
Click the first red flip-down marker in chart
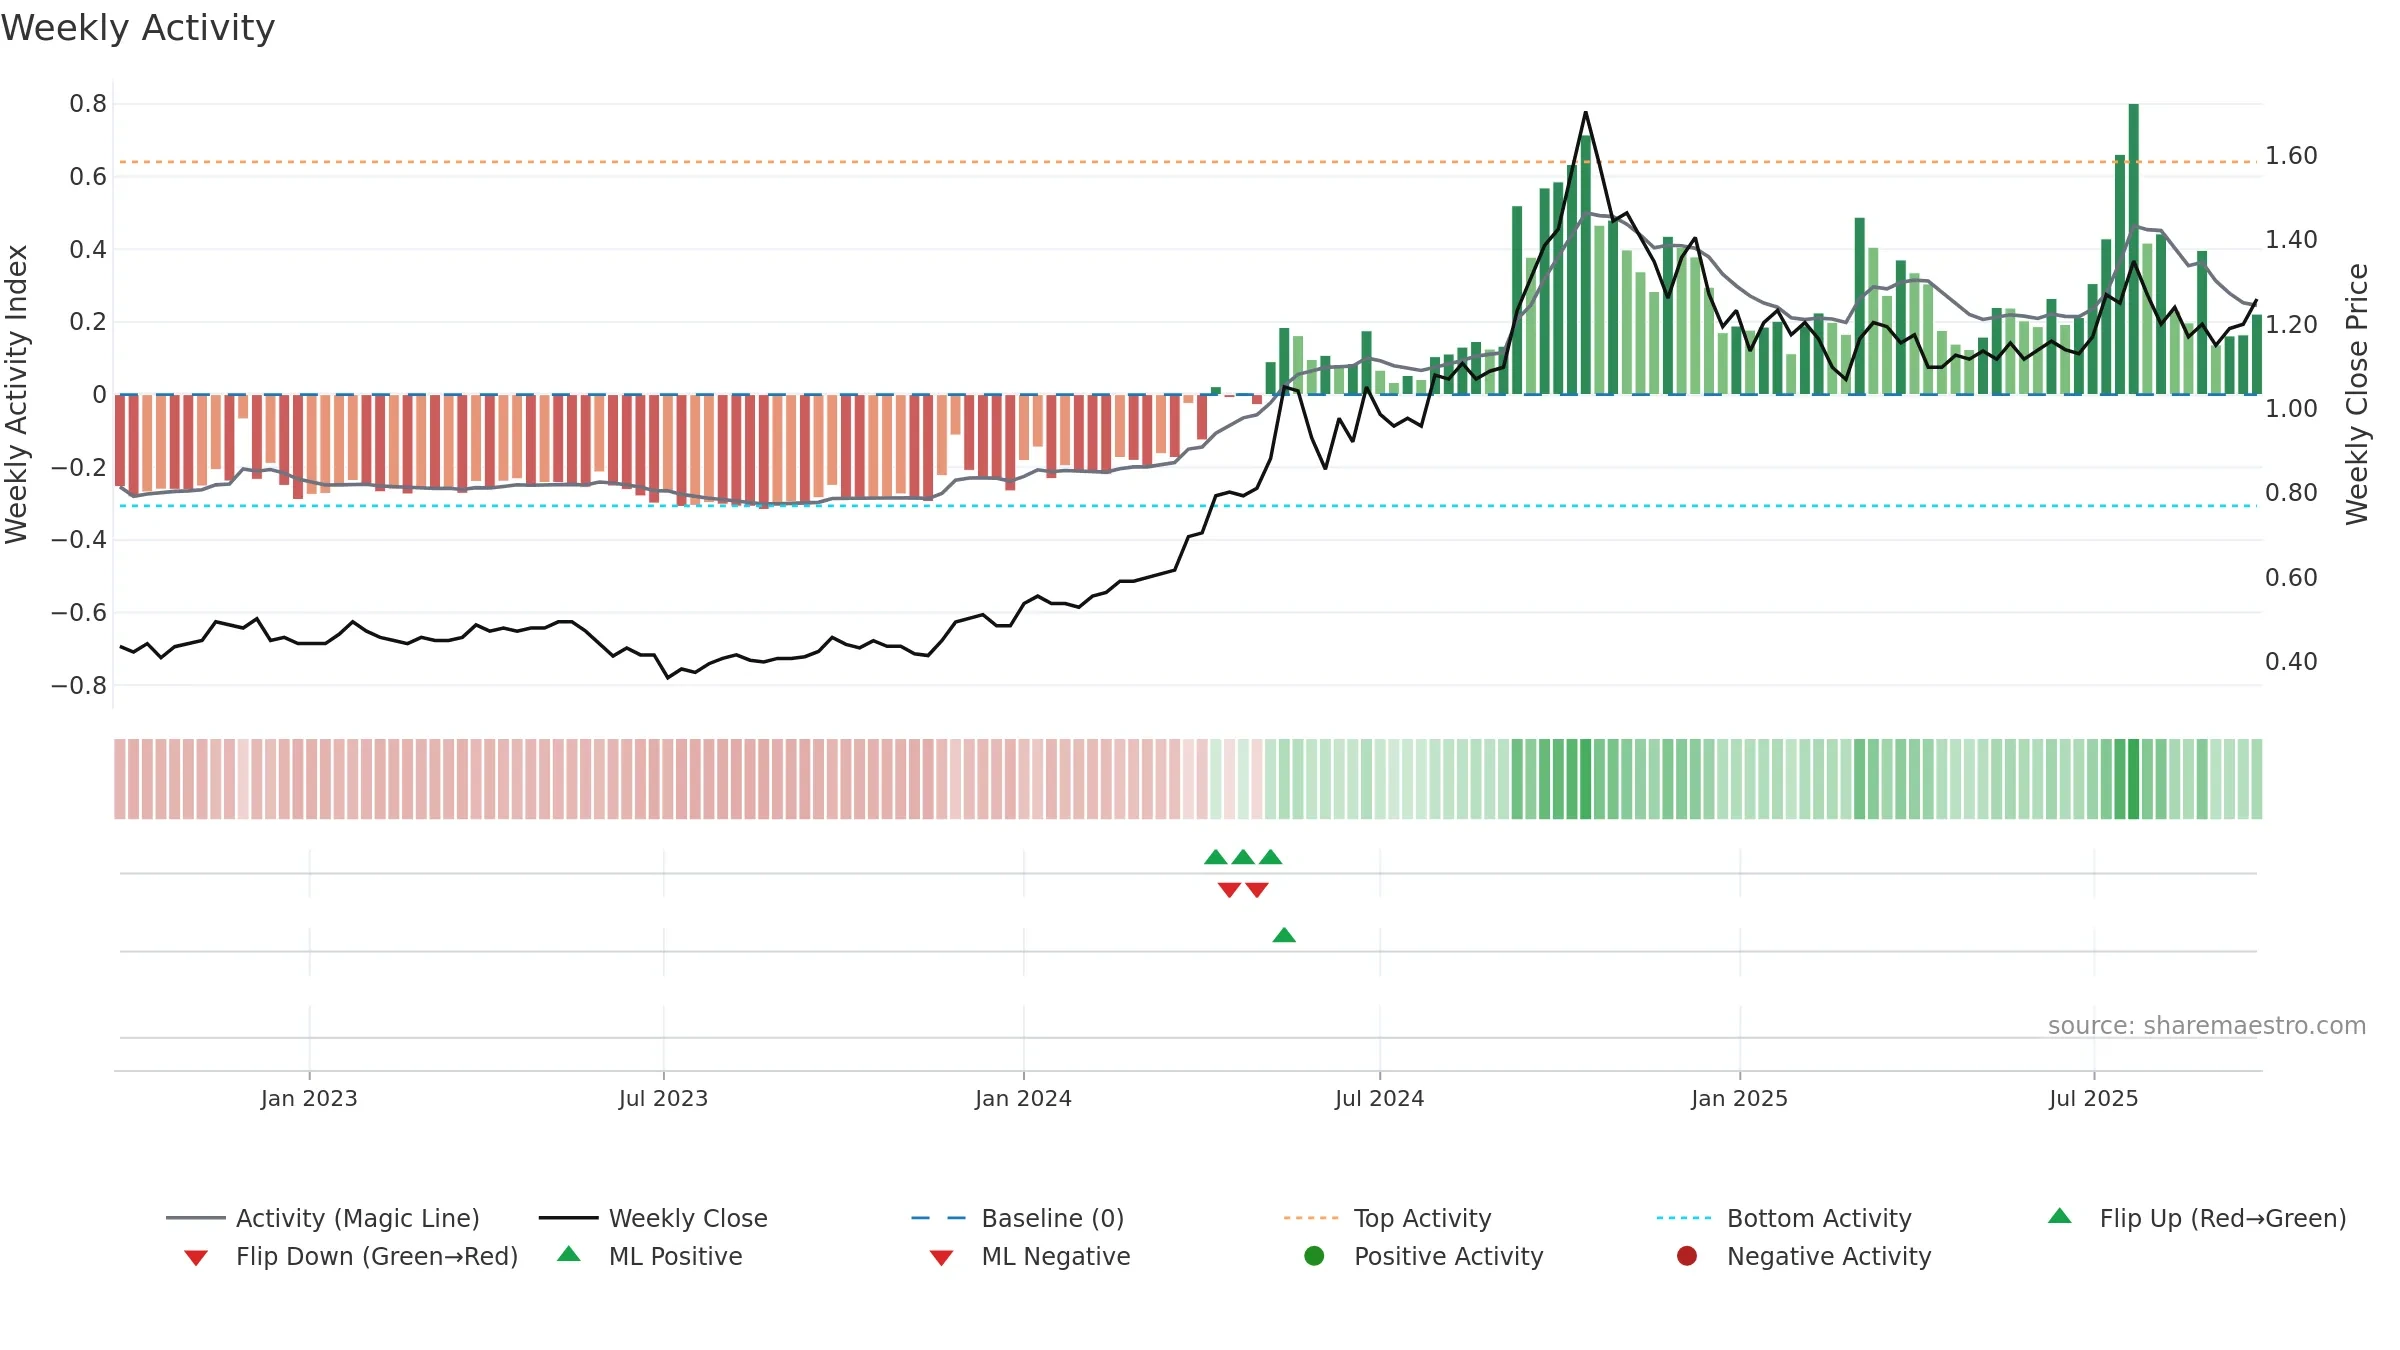click(x=1230, y=890)
